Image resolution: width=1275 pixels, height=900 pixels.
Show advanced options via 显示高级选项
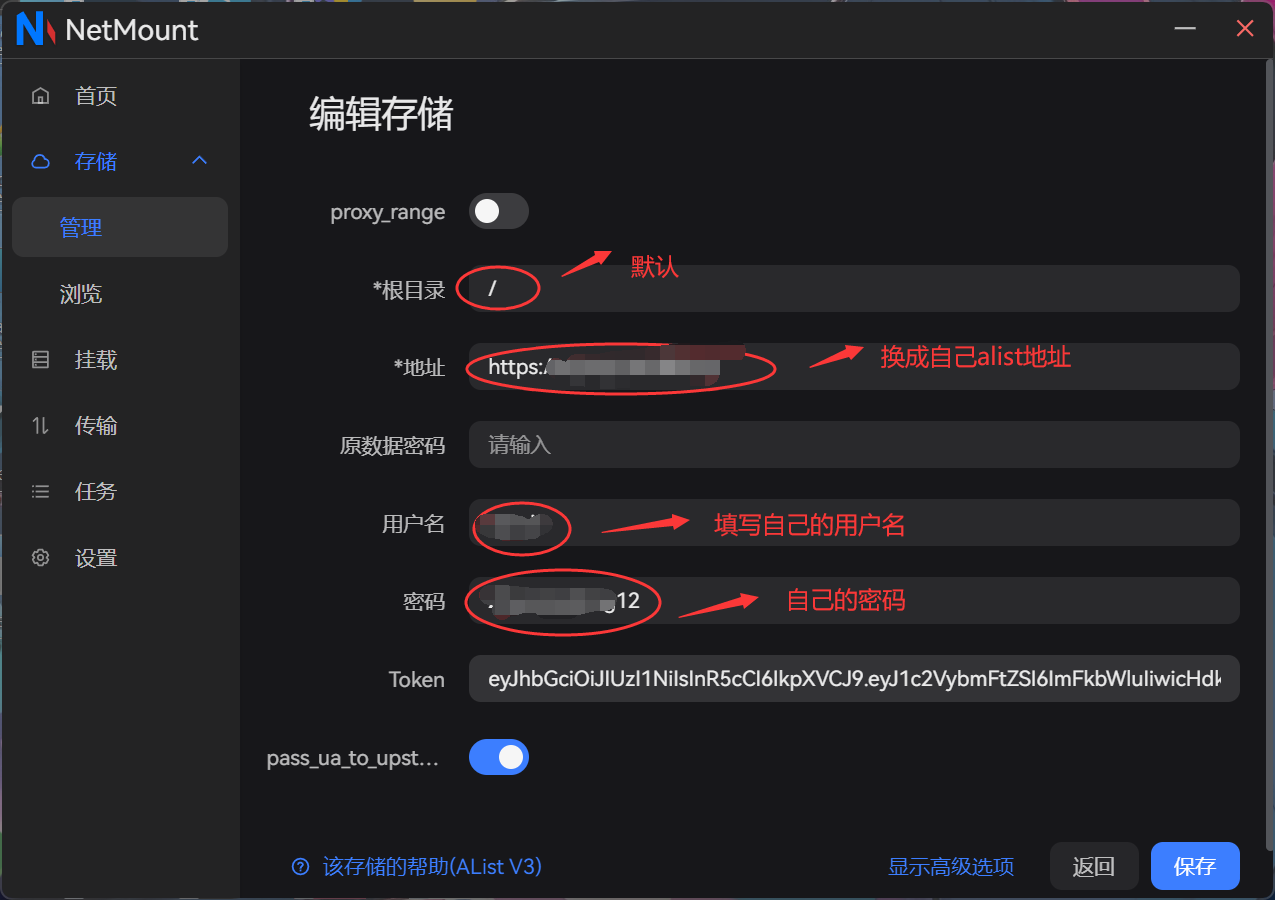(951, 867)
